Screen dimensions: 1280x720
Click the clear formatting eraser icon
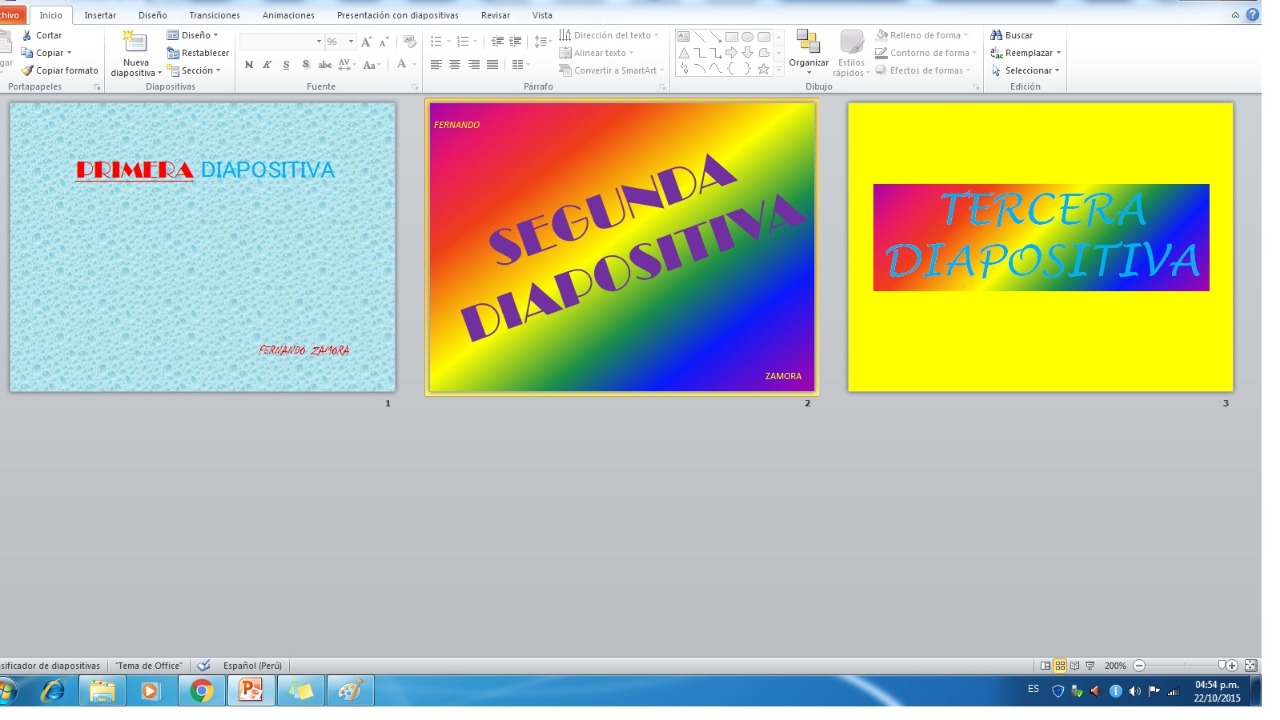410,41
